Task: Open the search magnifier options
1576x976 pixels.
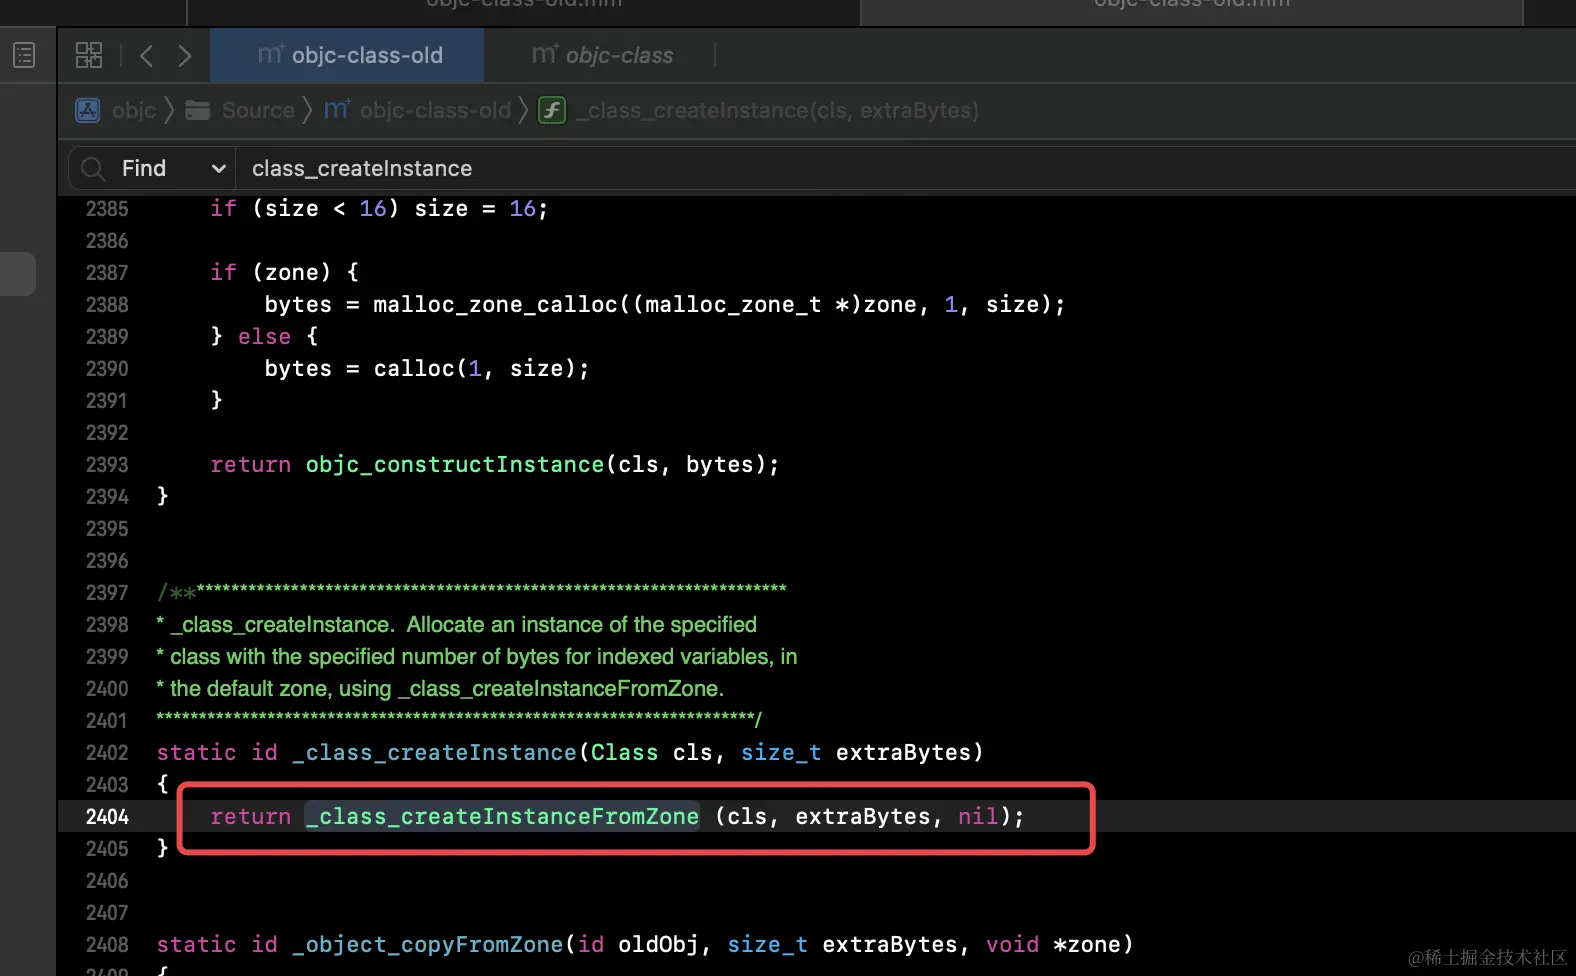Action: tap(93, 169)
